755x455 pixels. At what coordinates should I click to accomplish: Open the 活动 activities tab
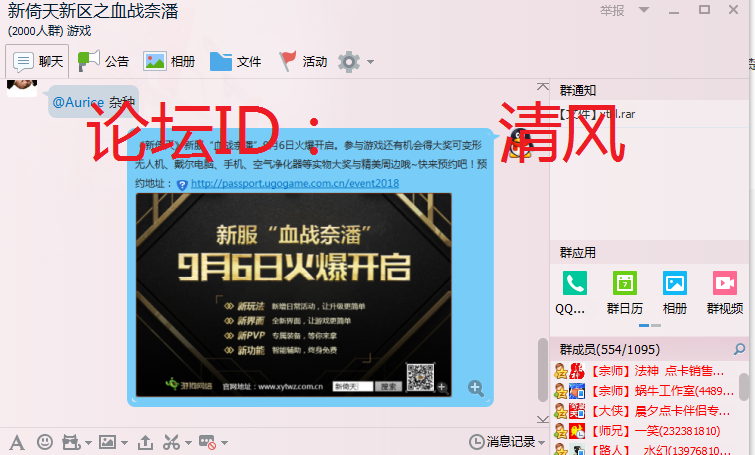point(303,62)
